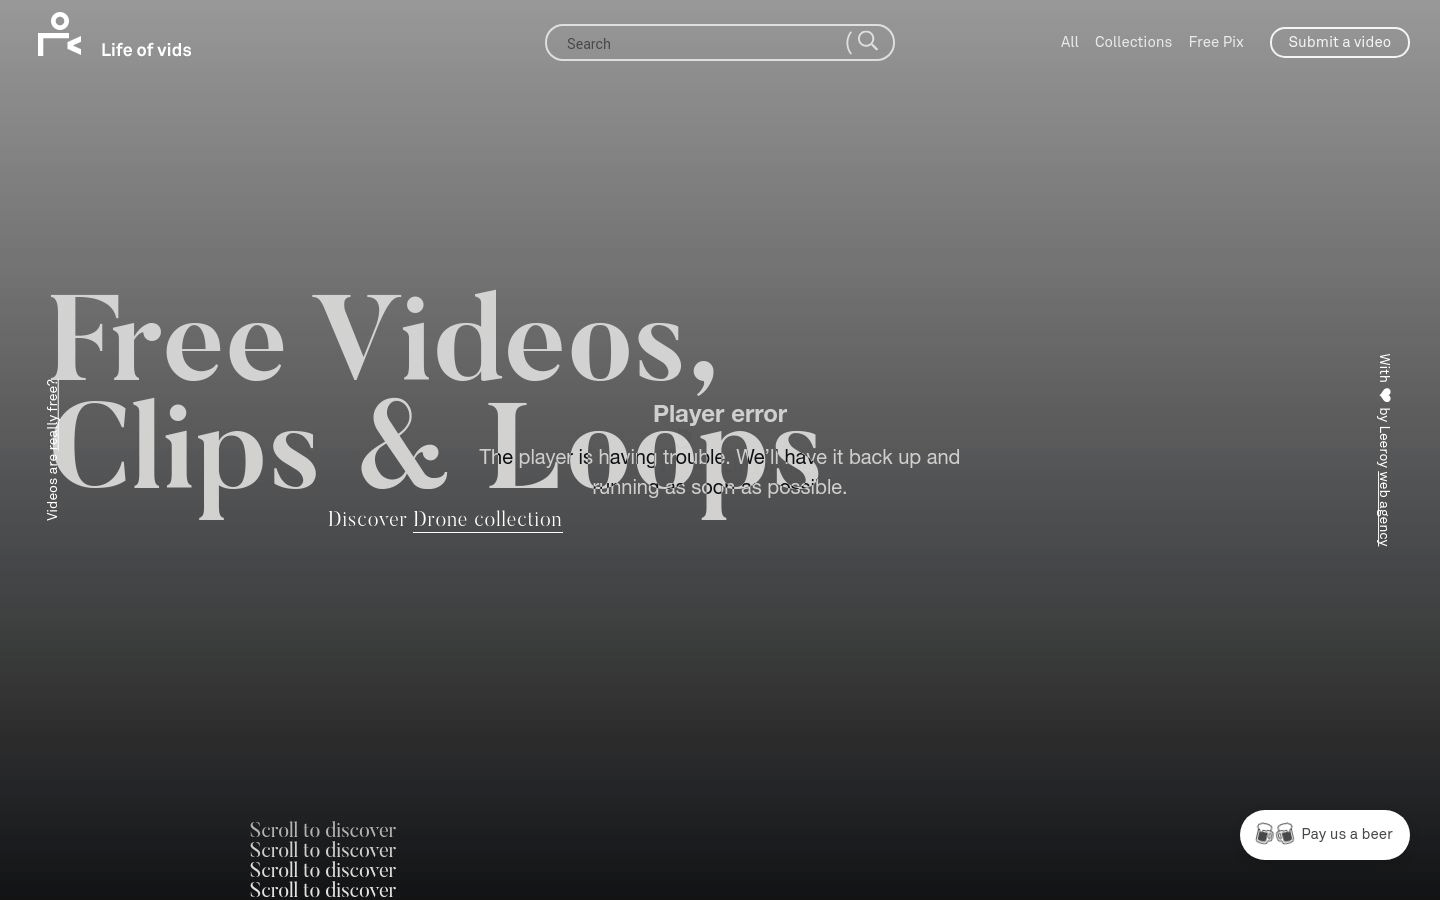The height and width of the screenshot is (900, 1440).
Task: Open the All videos nav item
Action: [x=1069, y=42]
